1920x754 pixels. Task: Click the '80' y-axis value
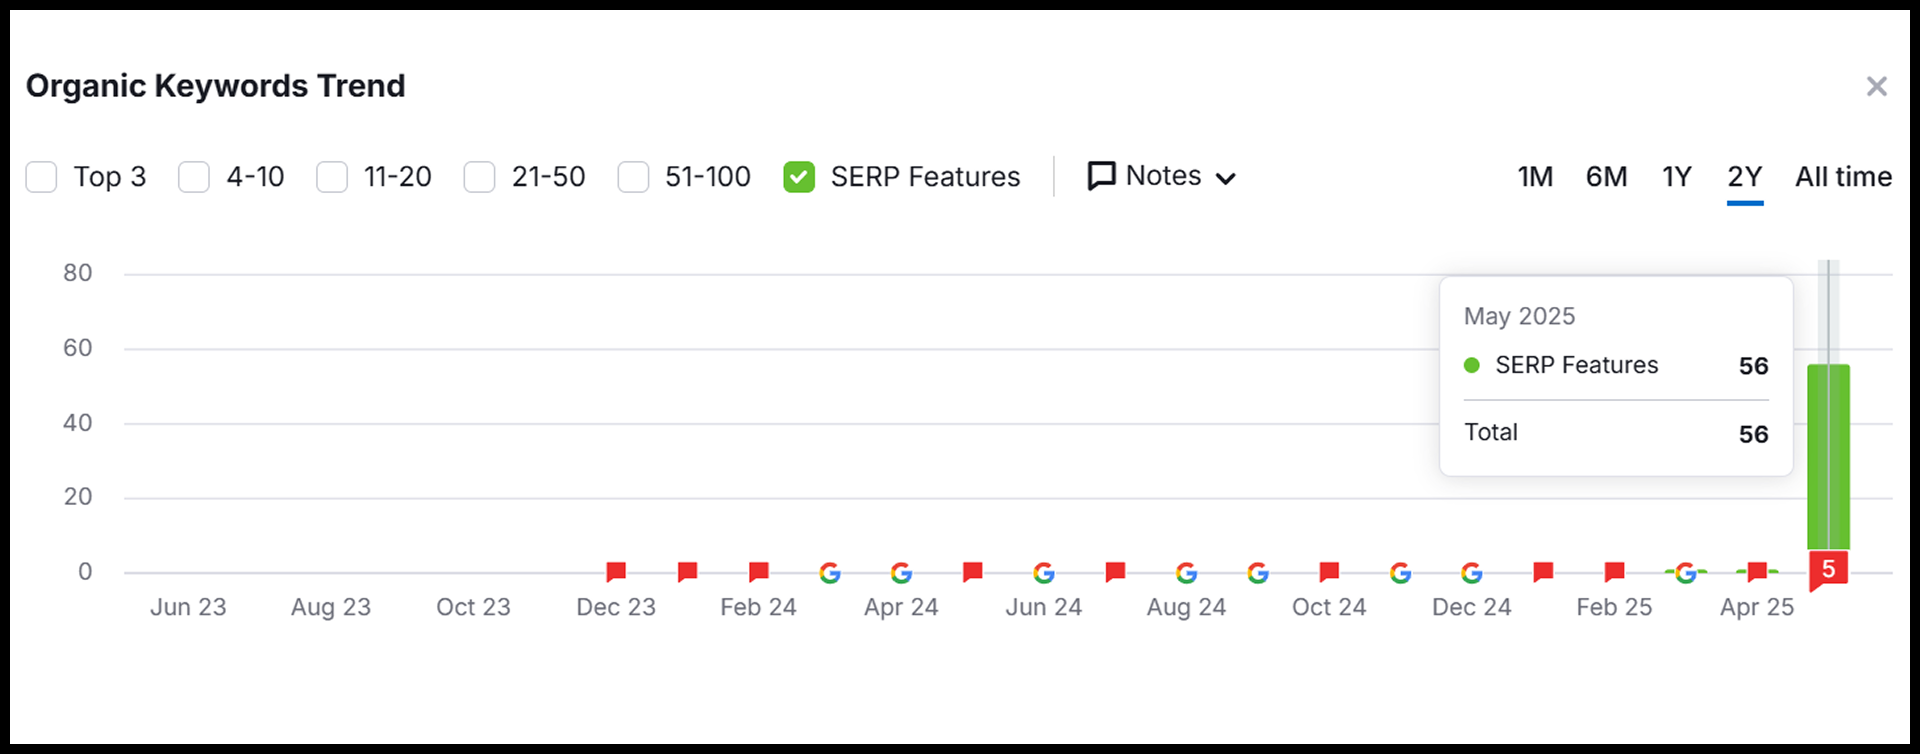[78, 273]
